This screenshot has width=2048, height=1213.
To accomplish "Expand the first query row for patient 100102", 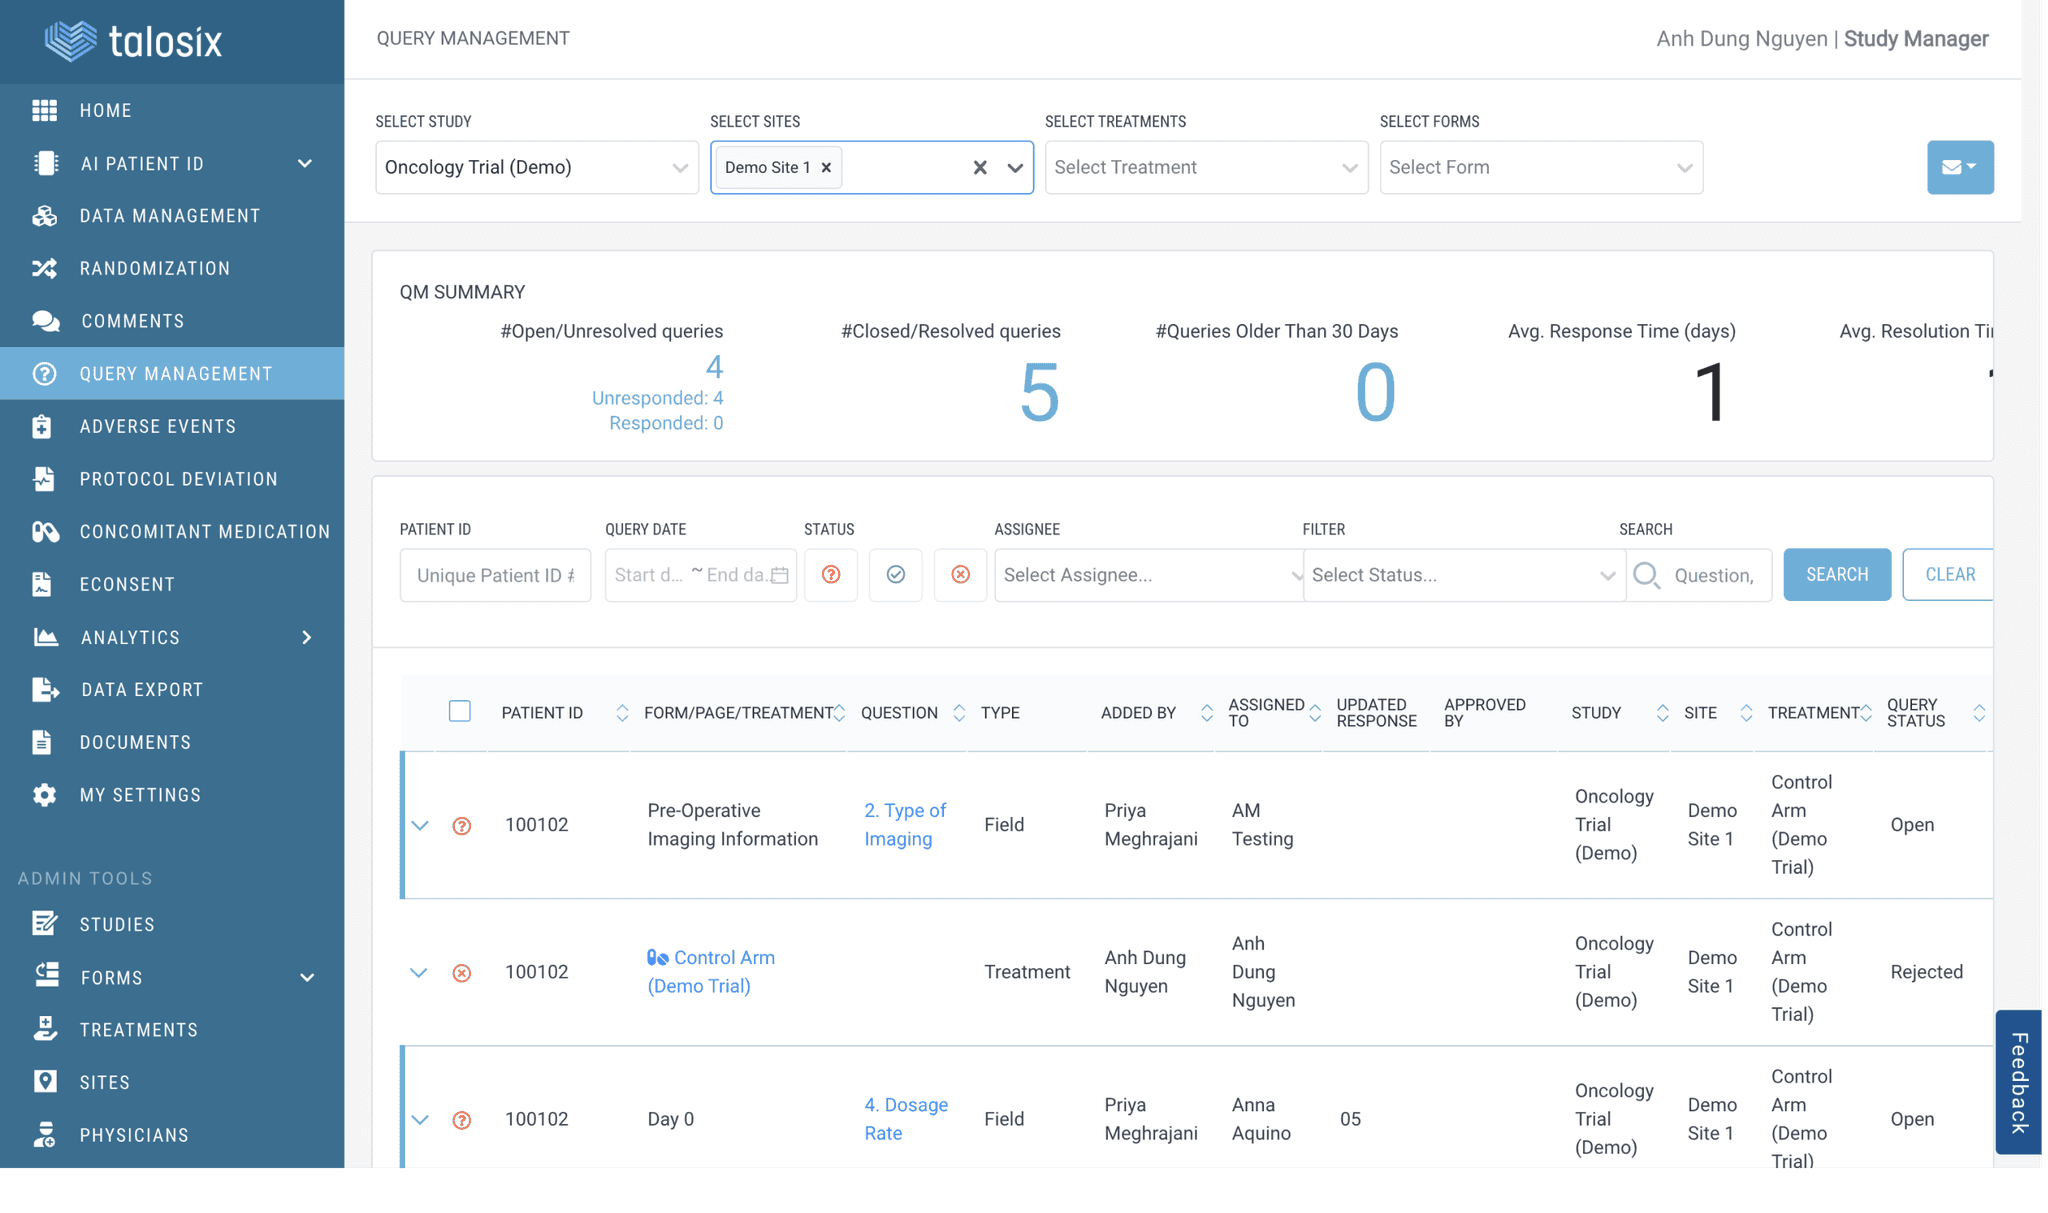I will [x=420, y=825].
